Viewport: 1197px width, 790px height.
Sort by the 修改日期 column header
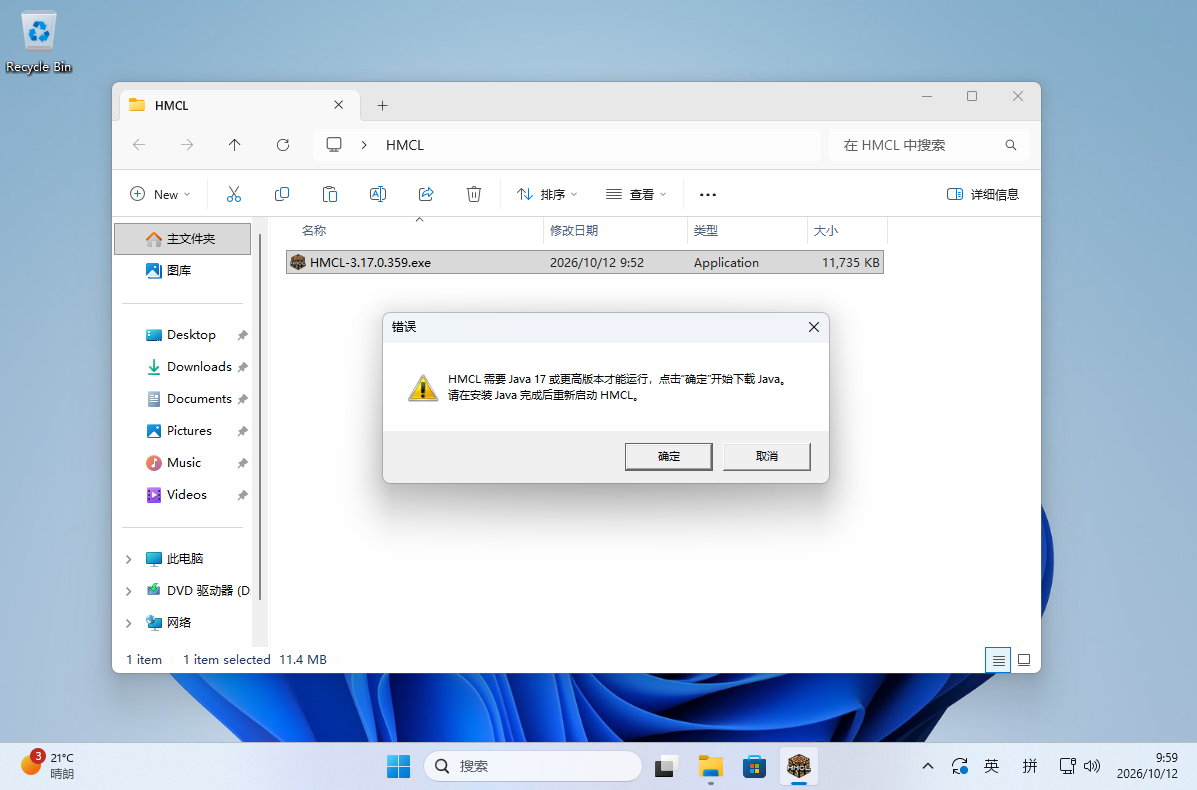pos(615,231)
